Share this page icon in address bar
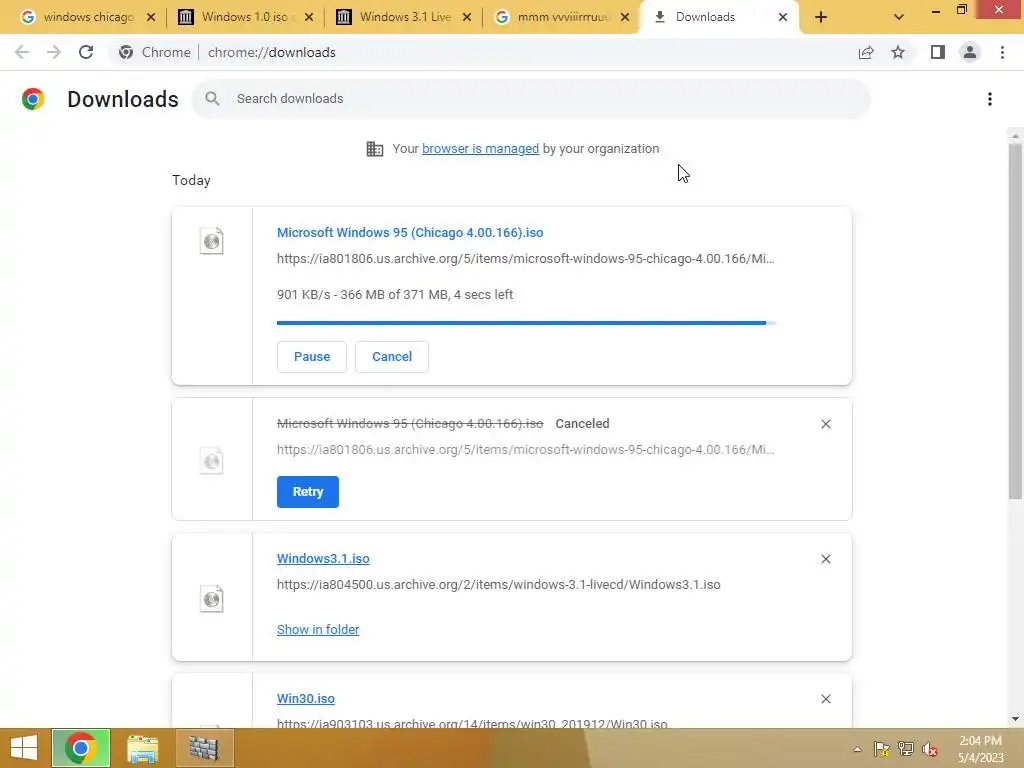The image size is (1024, 768). 866,52
